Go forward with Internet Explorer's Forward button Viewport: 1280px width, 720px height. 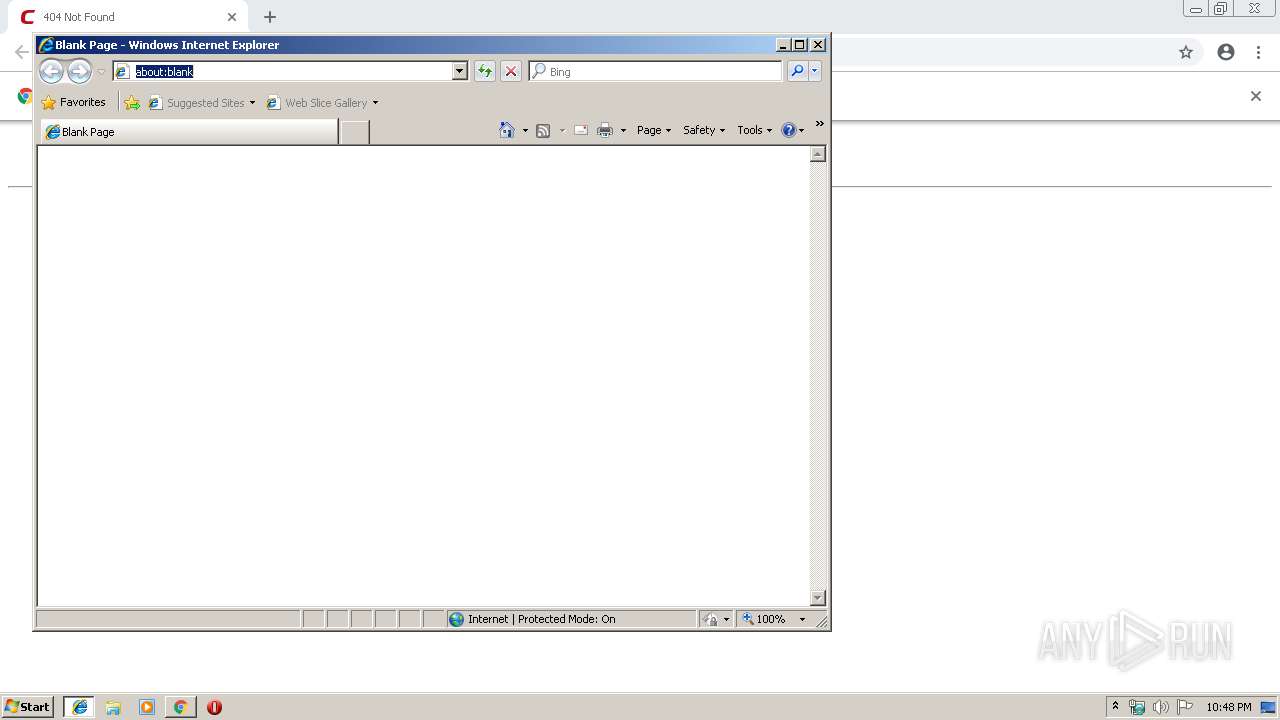pyautogui.click(x=80, y=71)
